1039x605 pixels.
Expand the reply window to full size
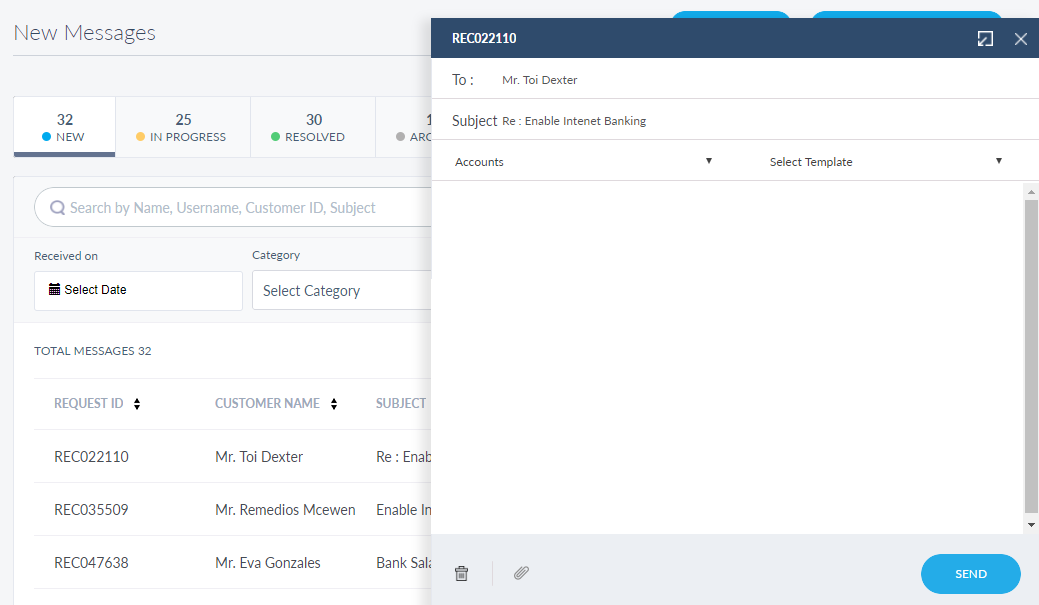(985, 39)
